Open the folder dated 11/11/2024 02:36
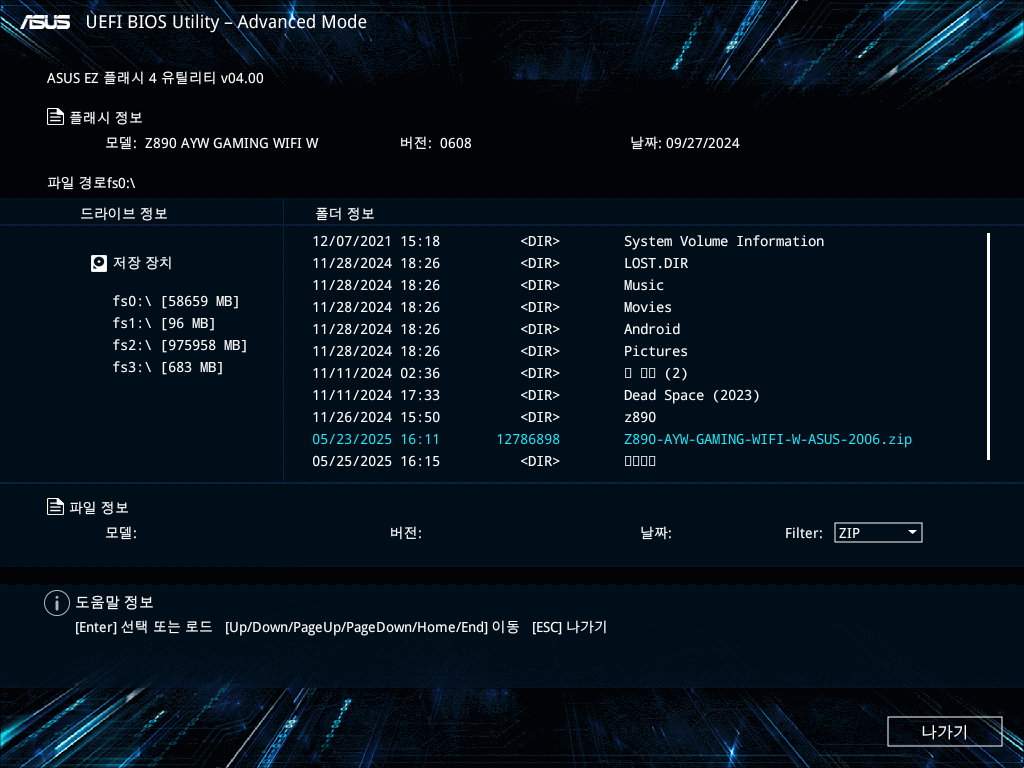 click(656, 374)
